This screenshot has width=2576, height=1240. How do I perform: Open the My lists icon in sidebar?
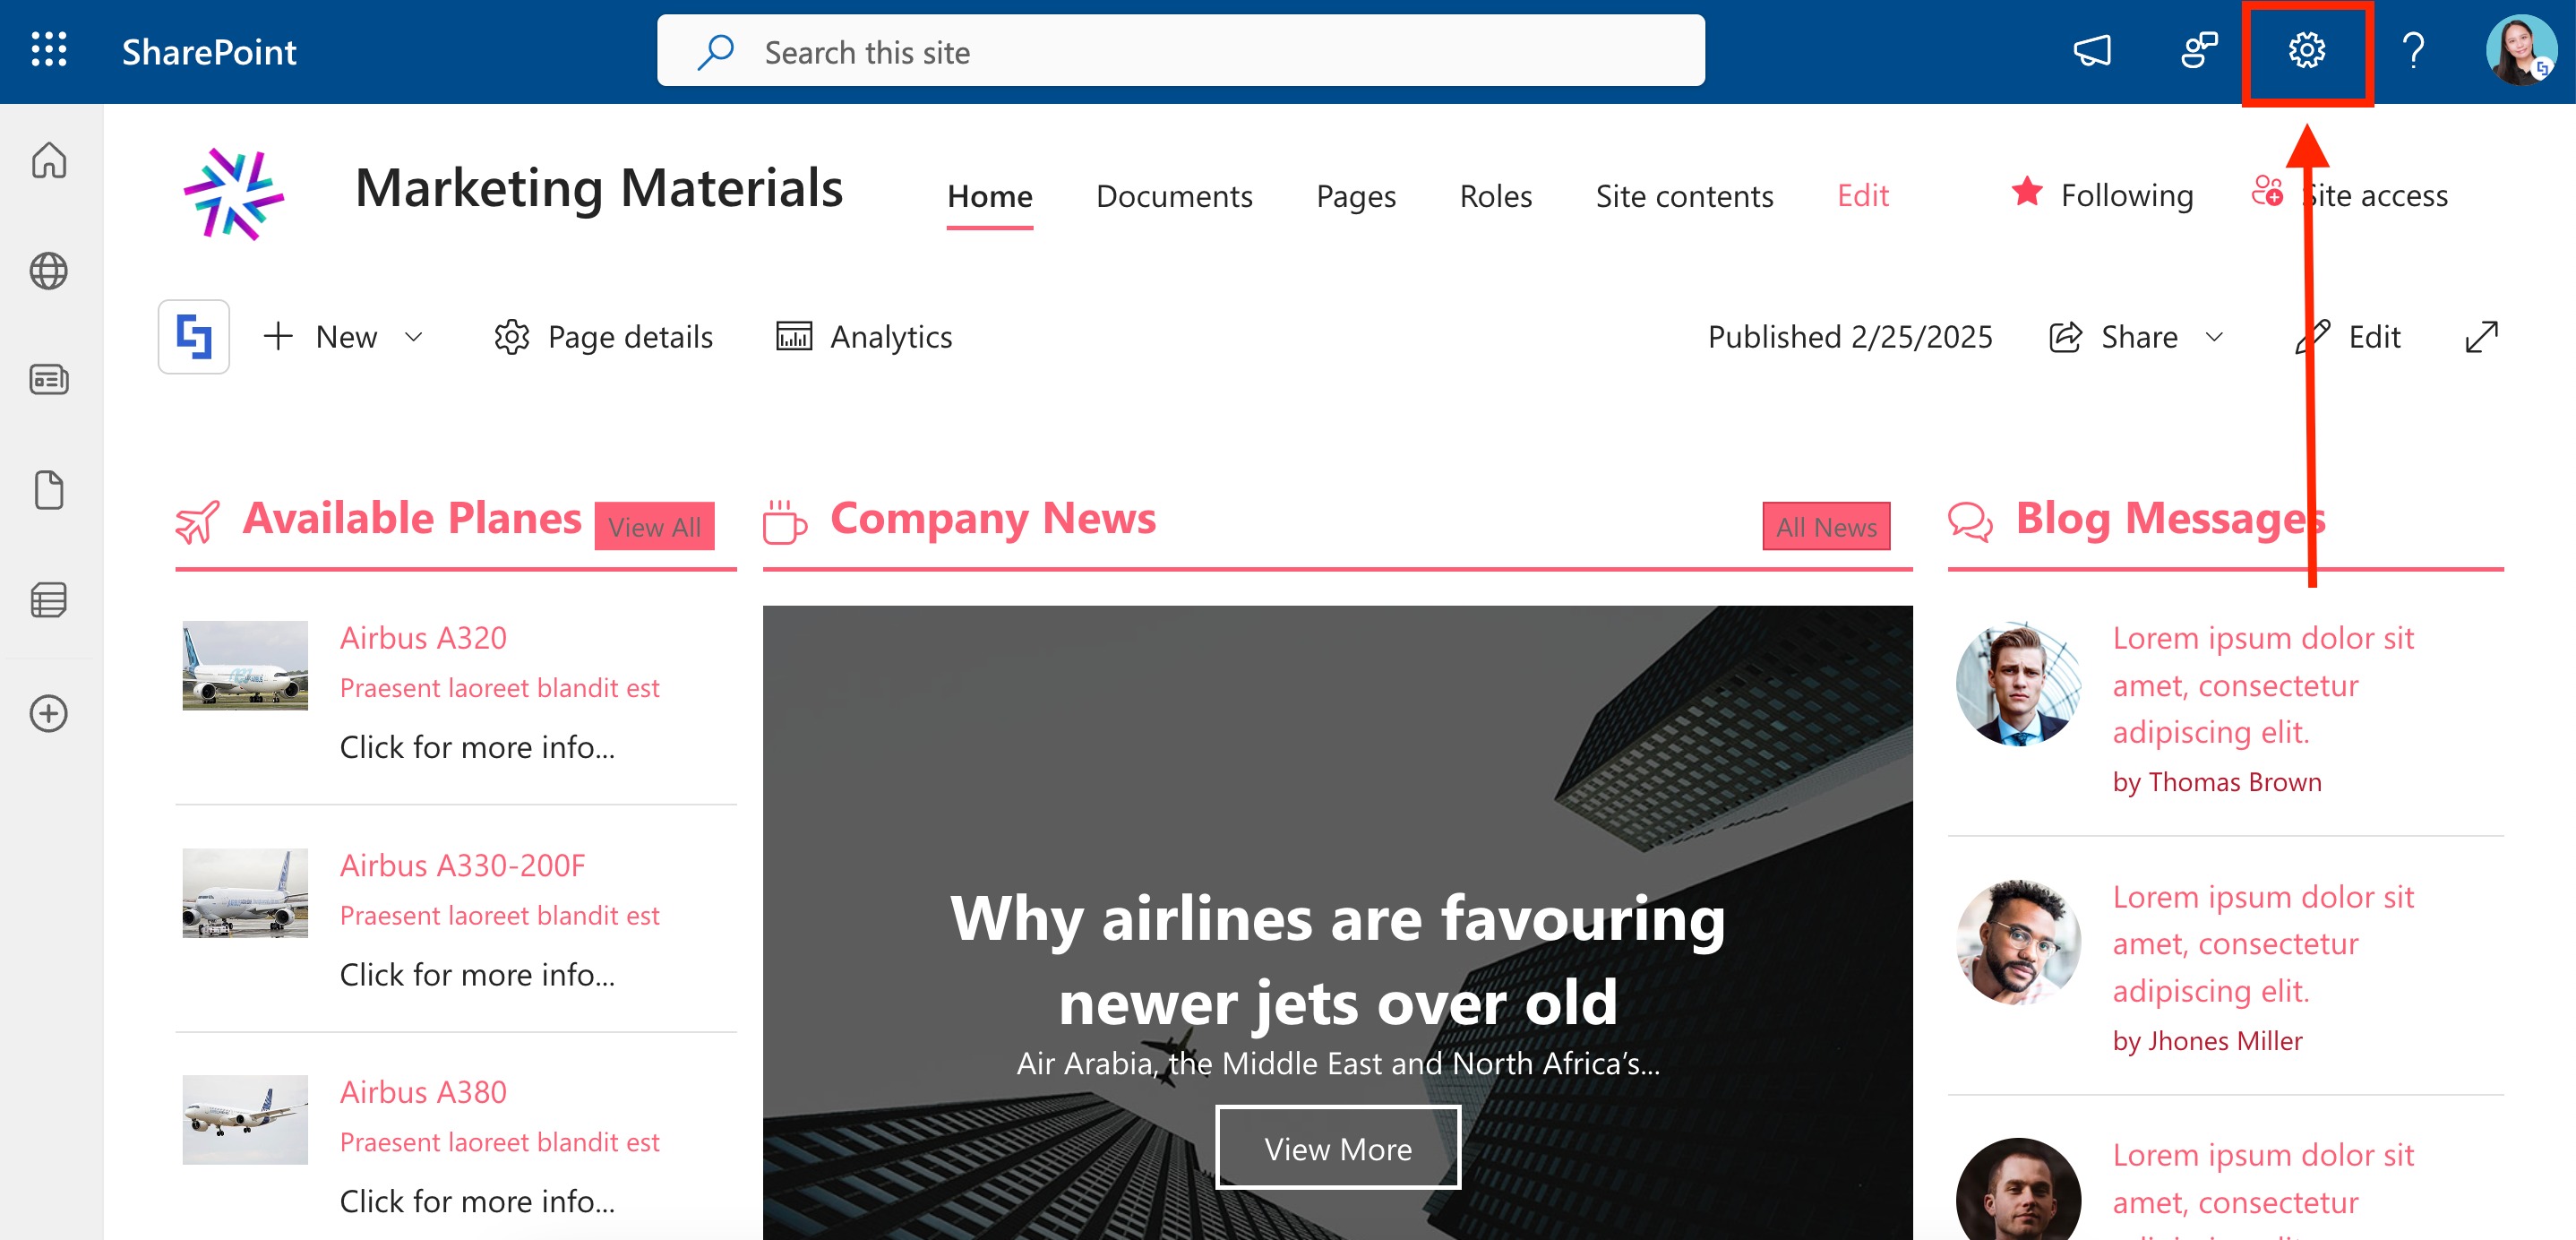click(x=48, y=601)
